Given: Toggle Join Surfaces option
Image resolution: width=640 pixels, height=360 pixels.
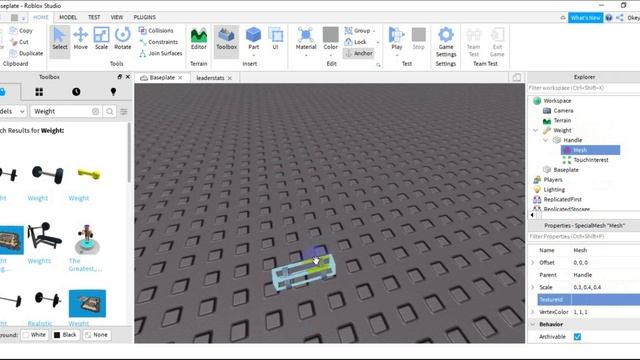Looking at the screenshot, I should [160, 53].
